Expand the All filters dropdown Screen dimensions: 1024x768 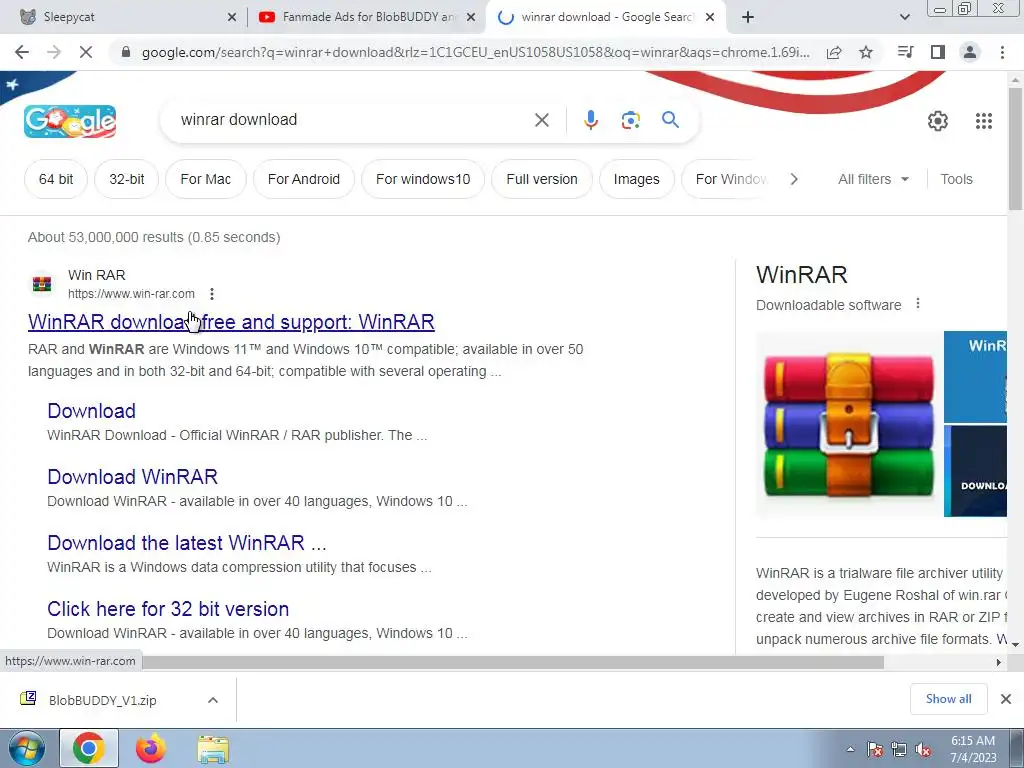[x=873, y=179]
